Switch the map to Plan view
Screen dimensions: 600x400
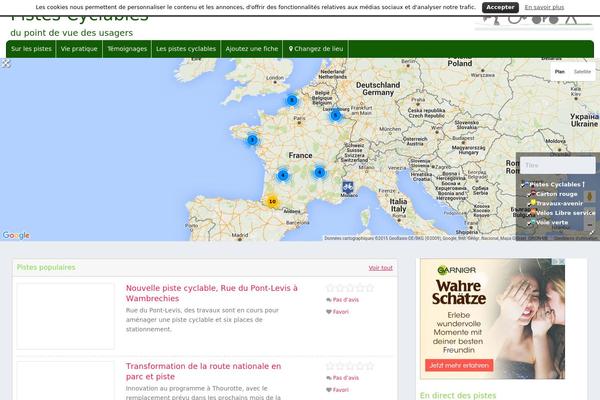point(560,72)
